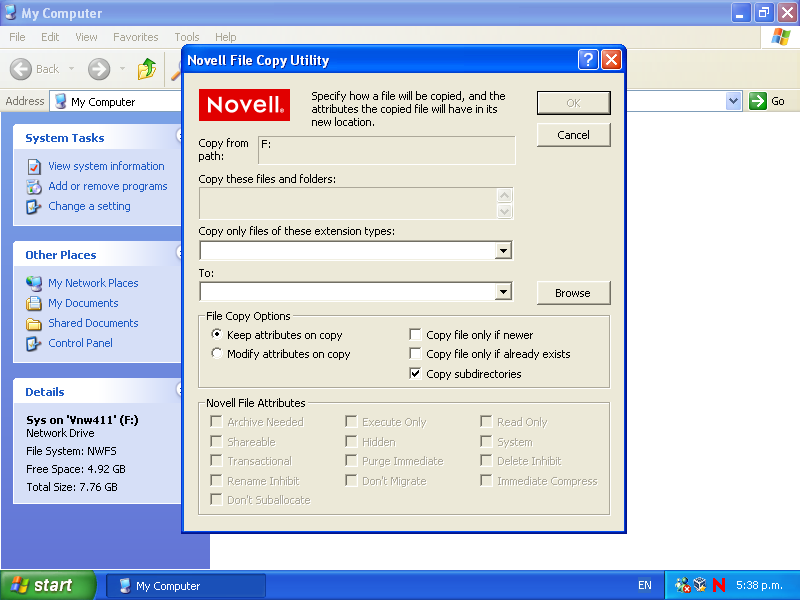Enable Copy file only if already exists
Screen dimensions: 800x600
pos(415,354)
